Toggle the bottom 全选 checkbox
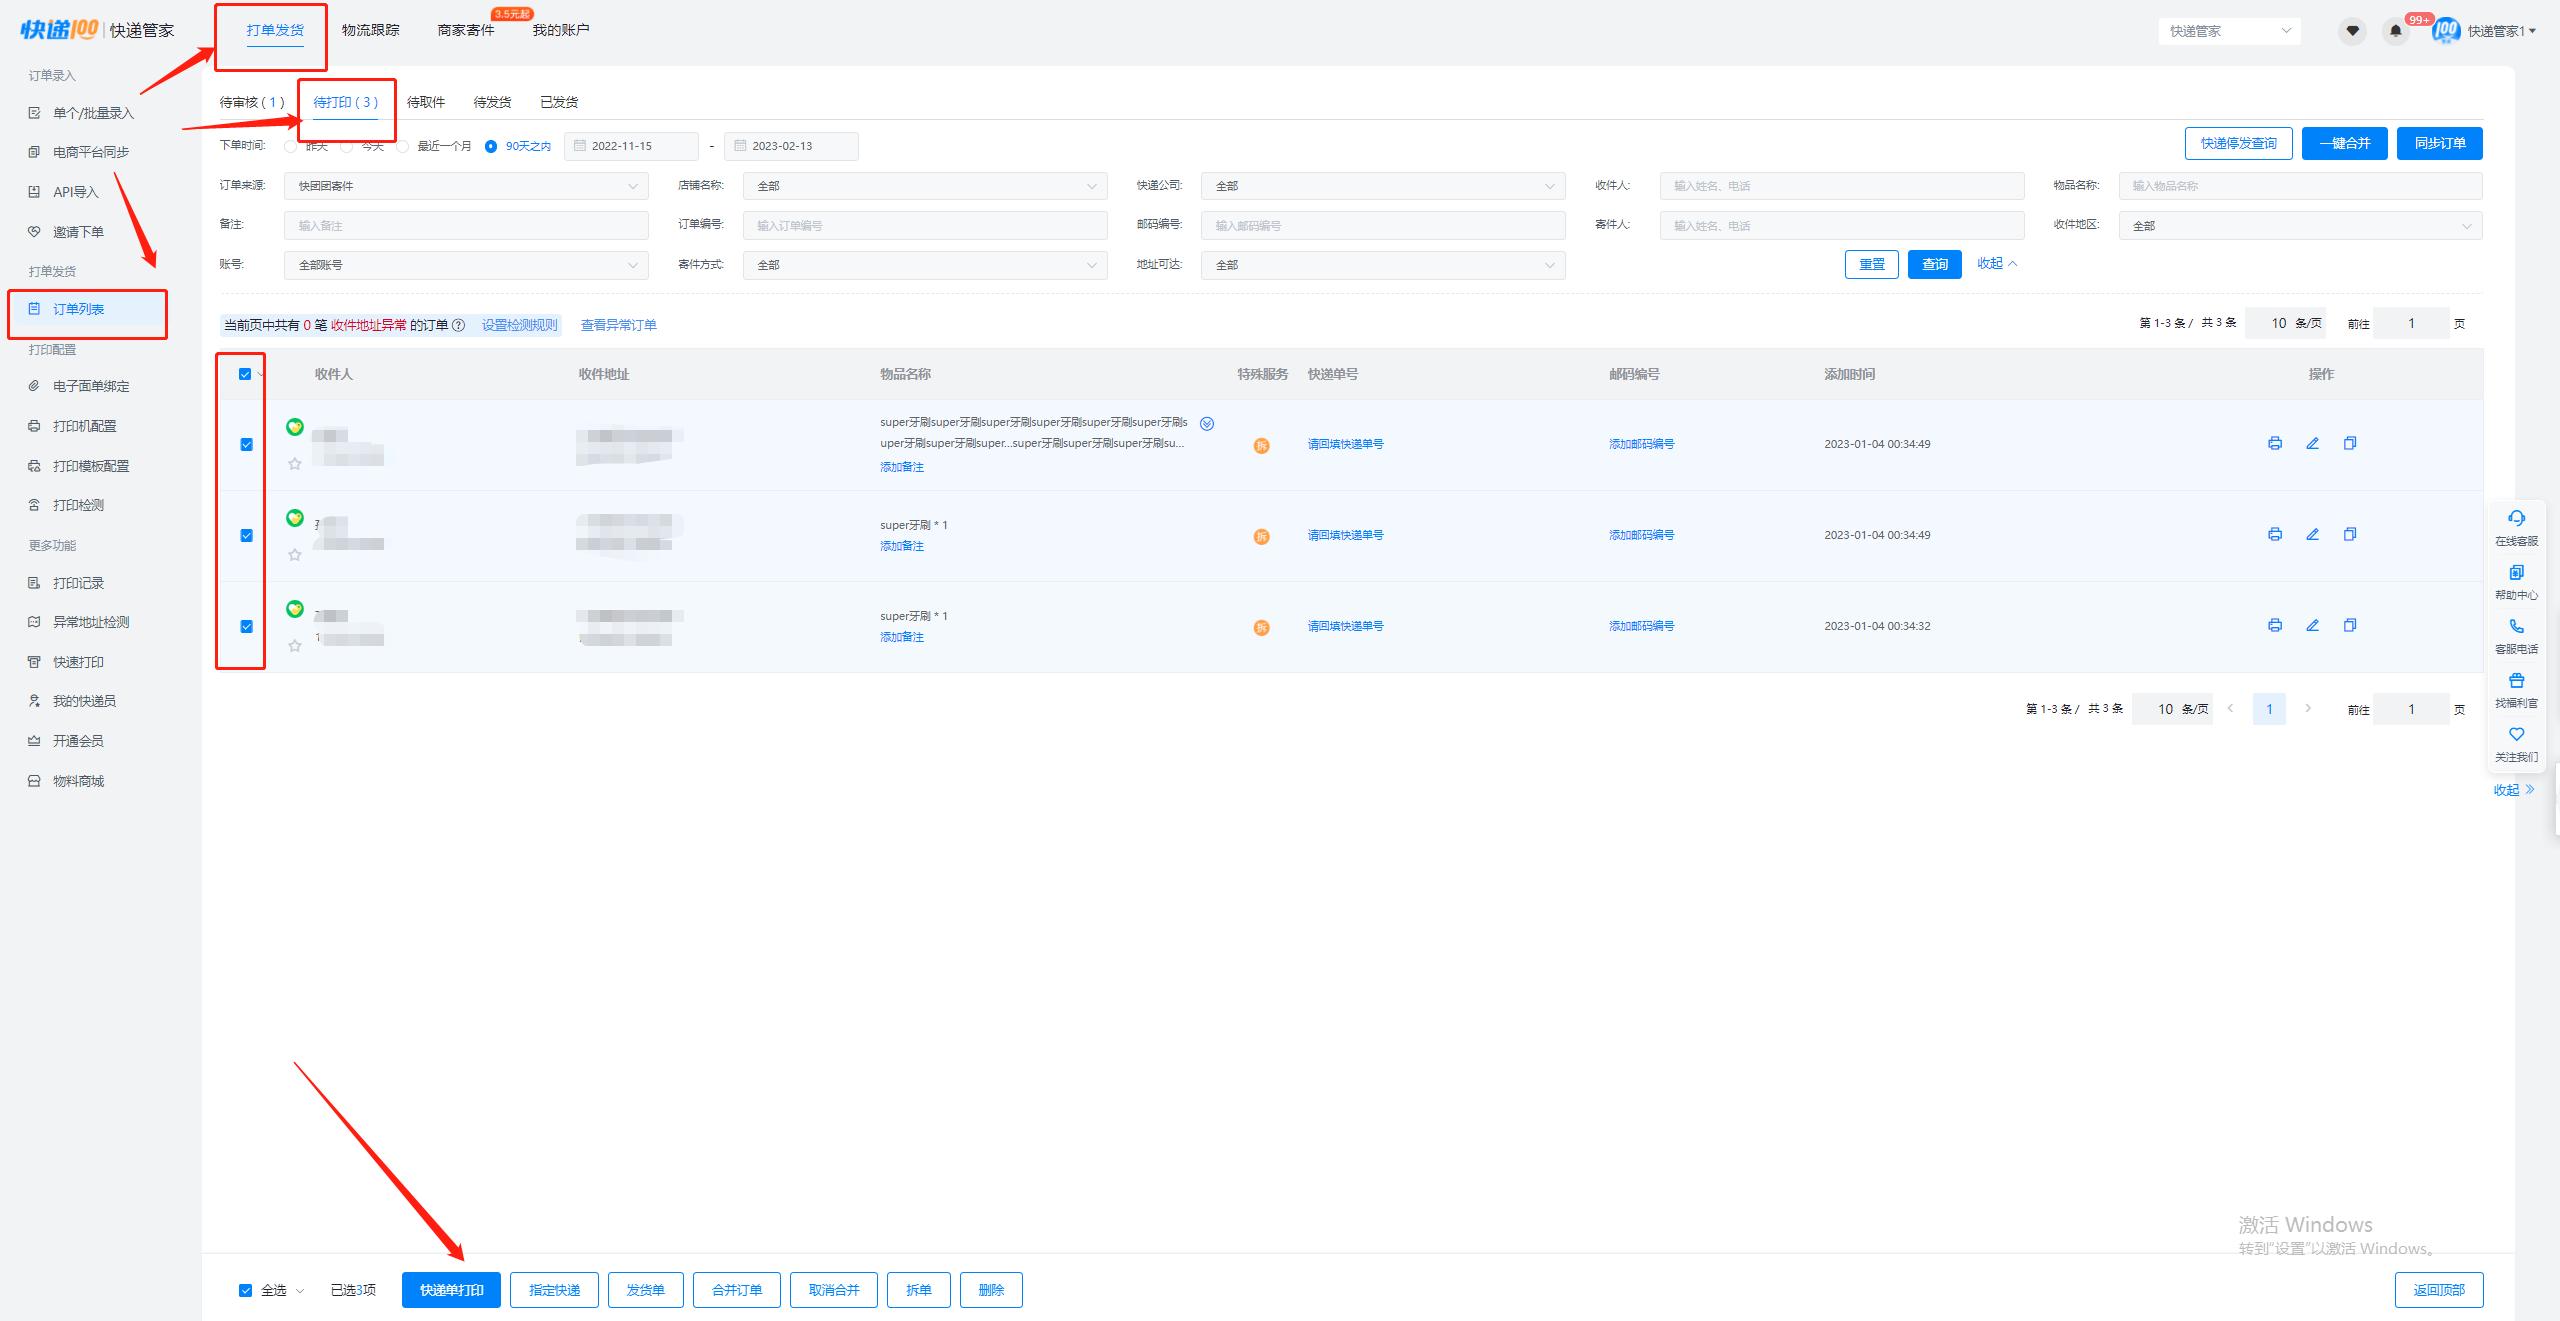The width and height of the screenshot is (2560, 1321). [x=245, y=1290]
